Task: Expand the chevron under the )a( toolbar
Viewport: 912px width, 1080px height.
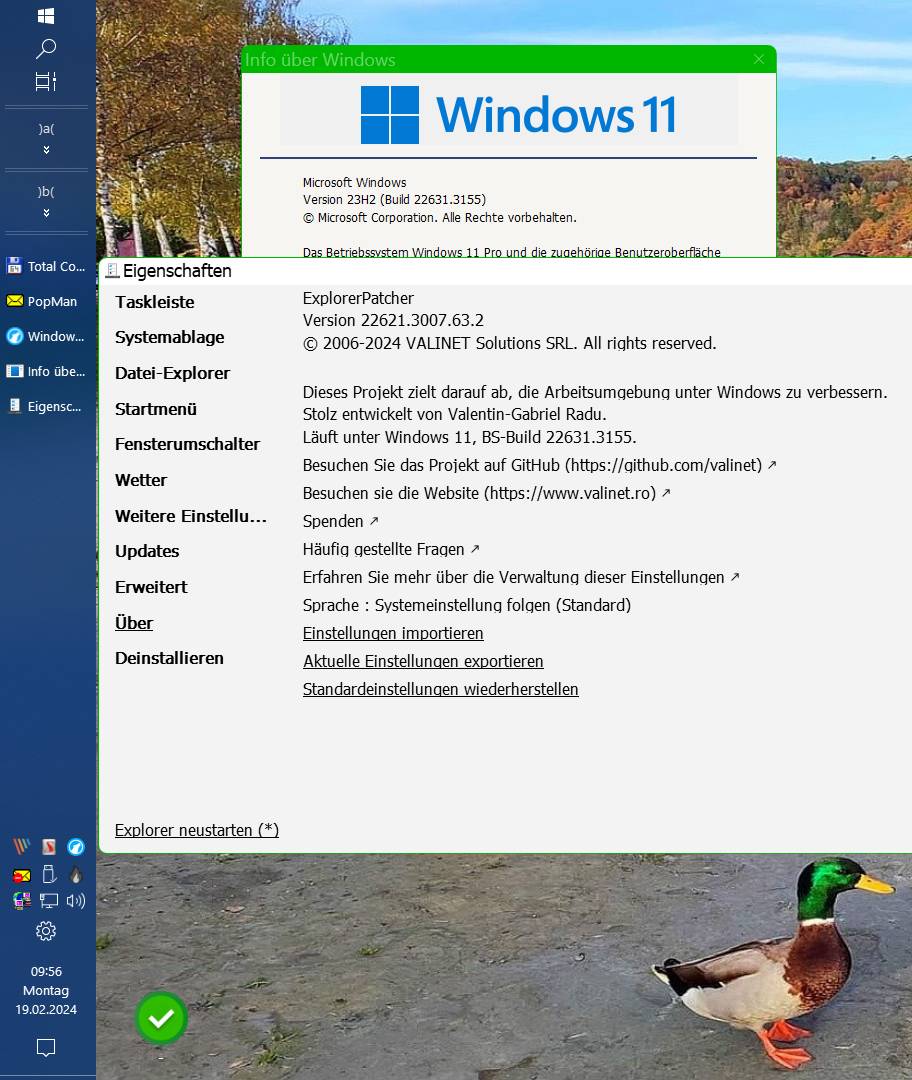Action: (46, 149)
